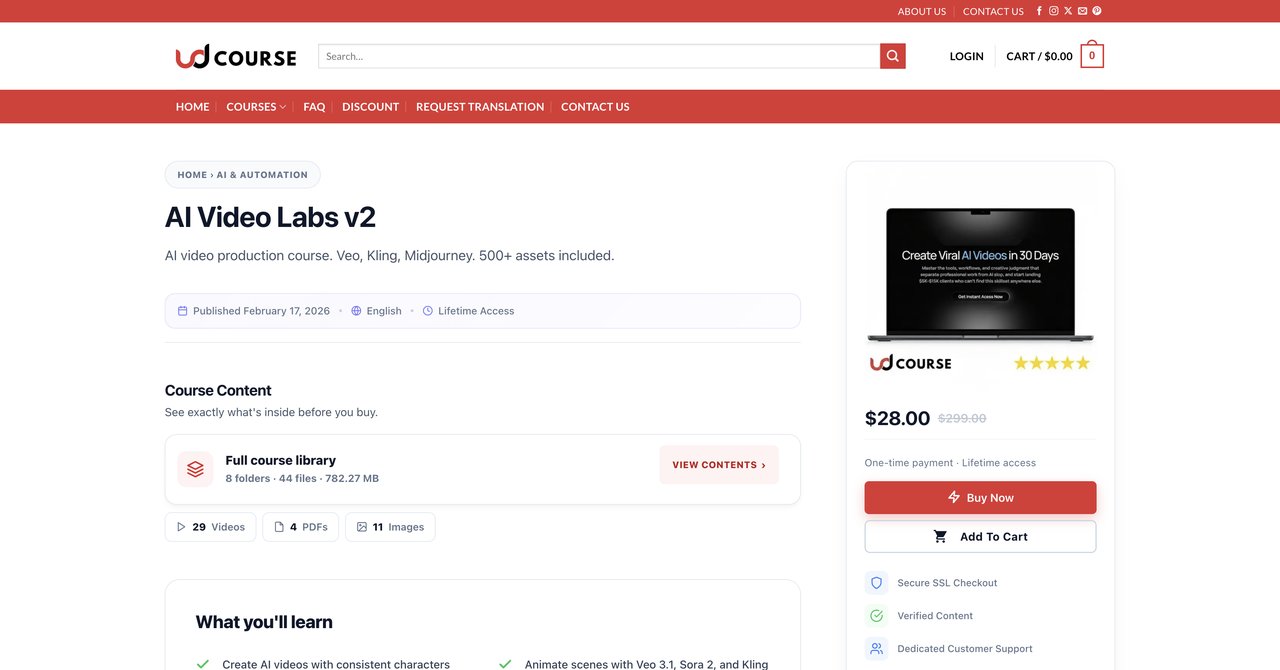The height and width of the screenshot is (670, 1280).
Task: Click the clock icon beside Lifetime Access
Action: point(428,311)
